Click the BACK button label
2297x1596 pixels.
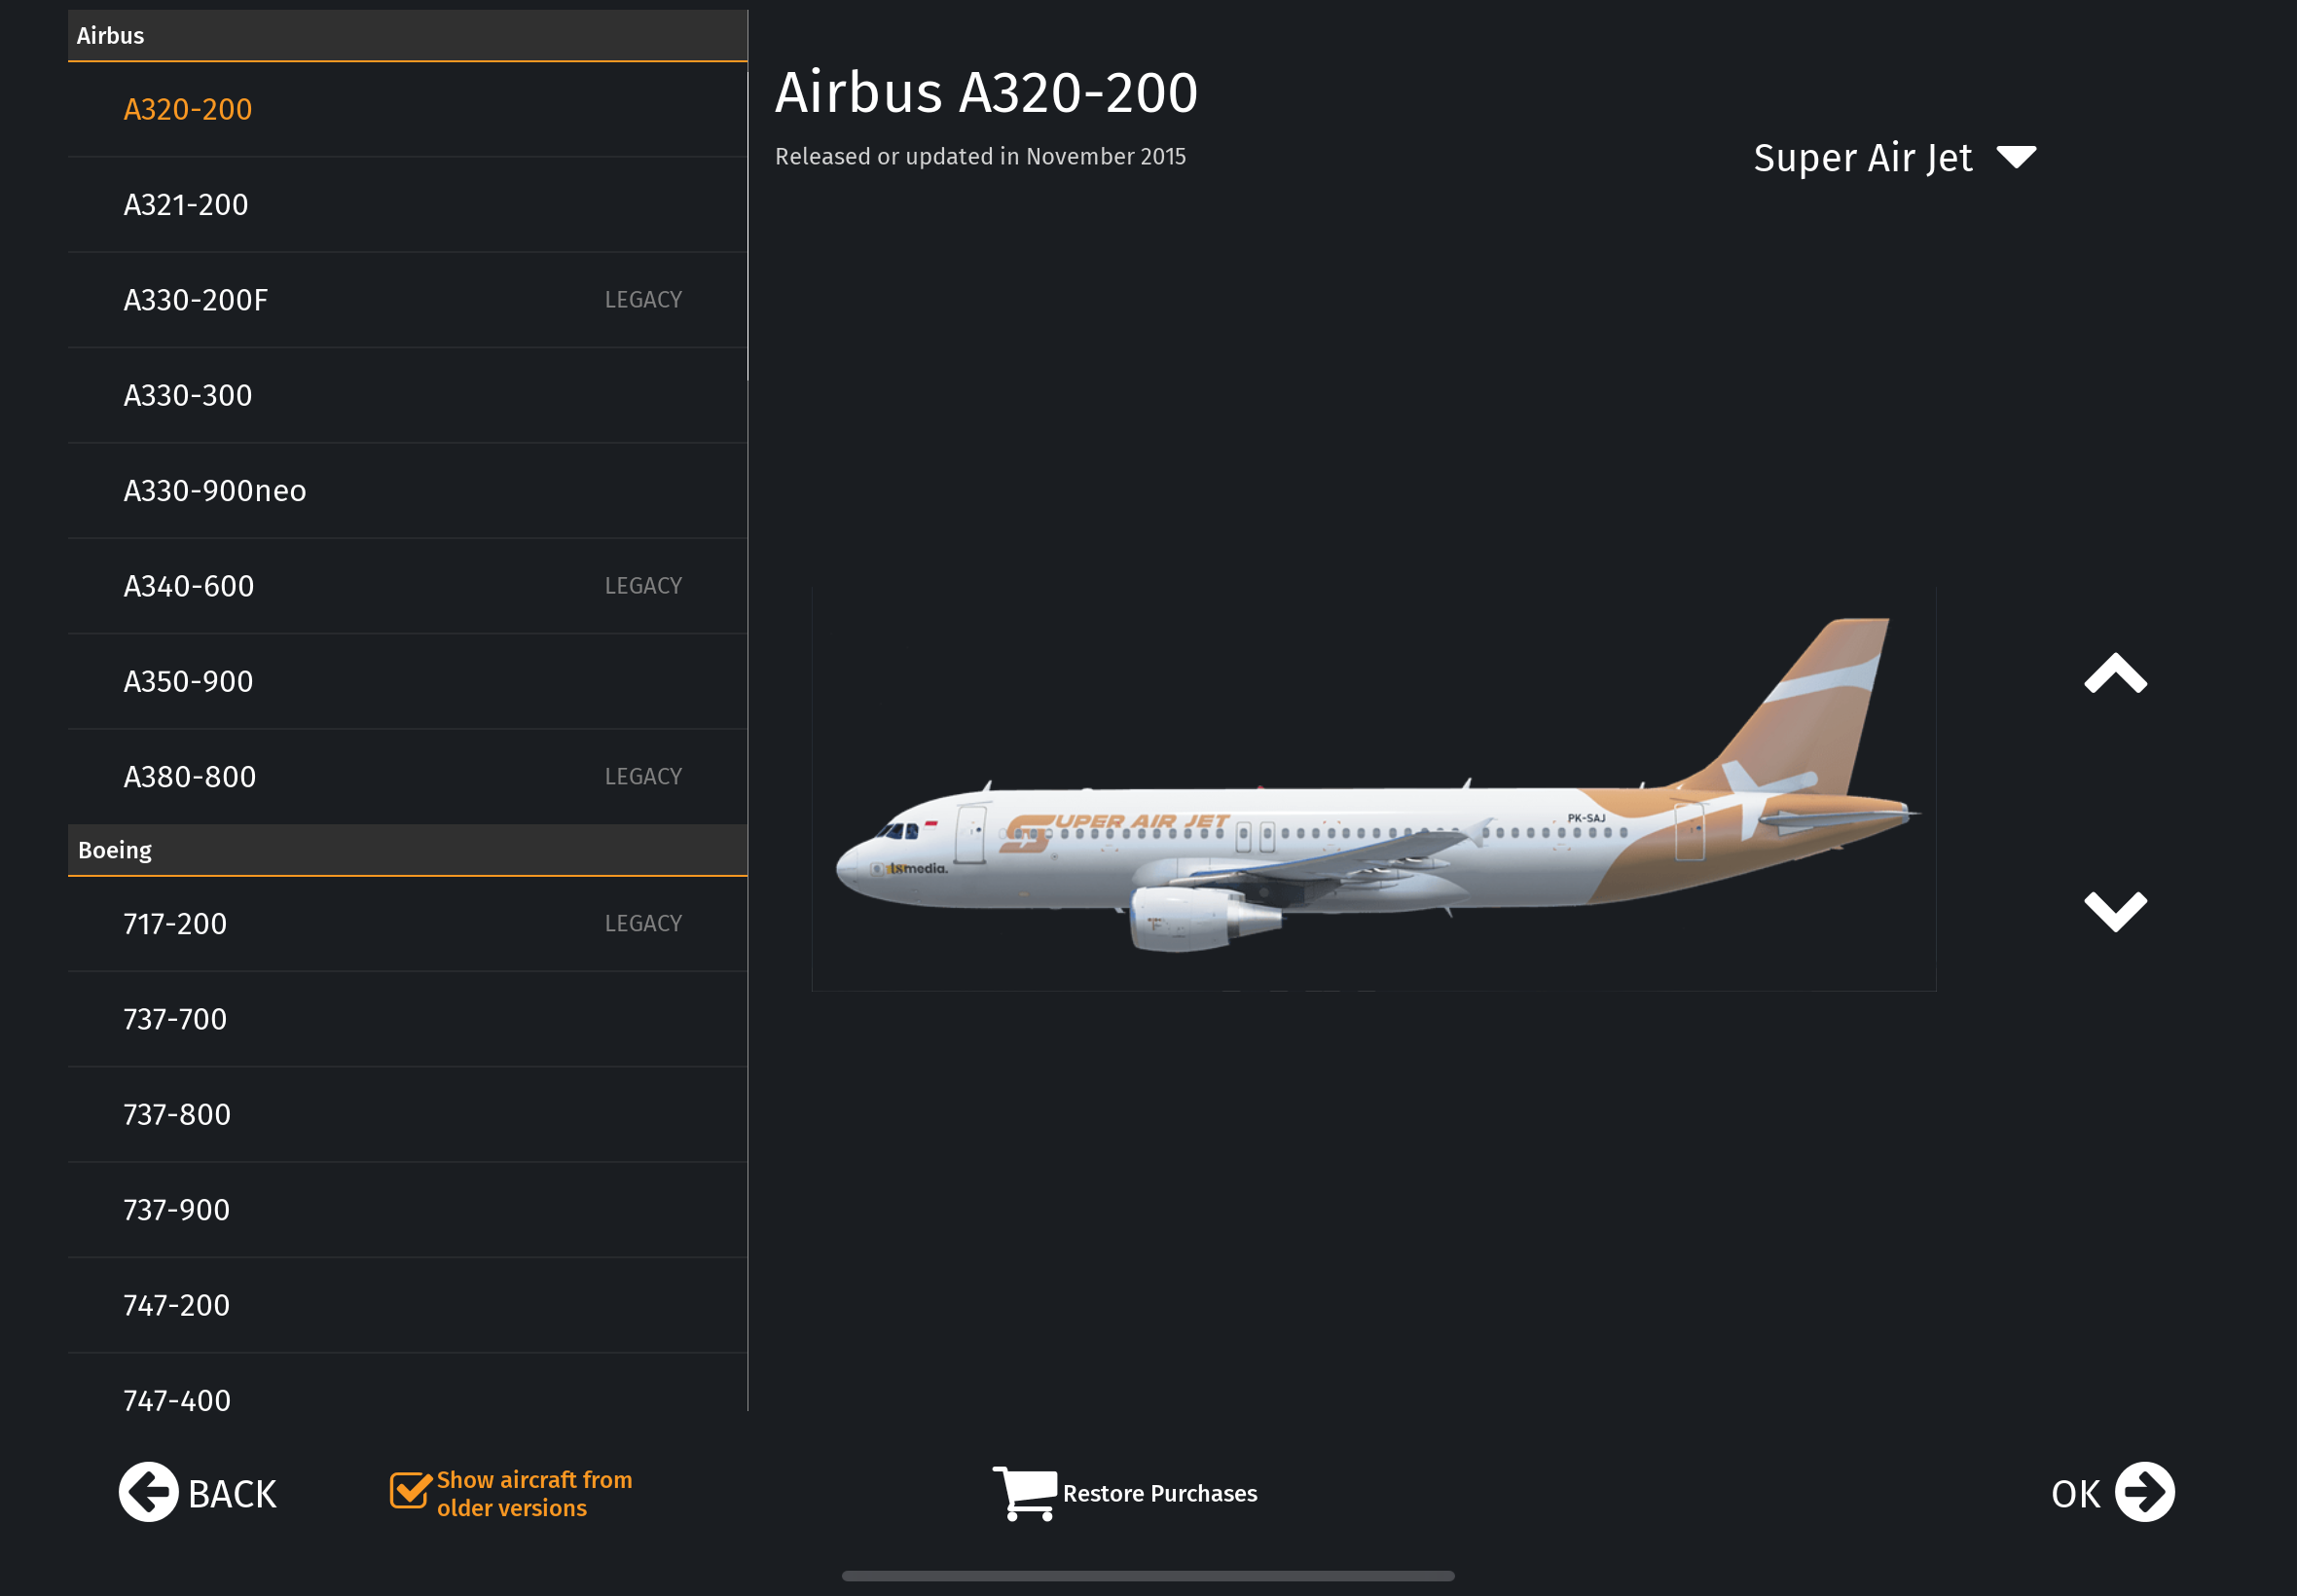(x=232, y=1494)
